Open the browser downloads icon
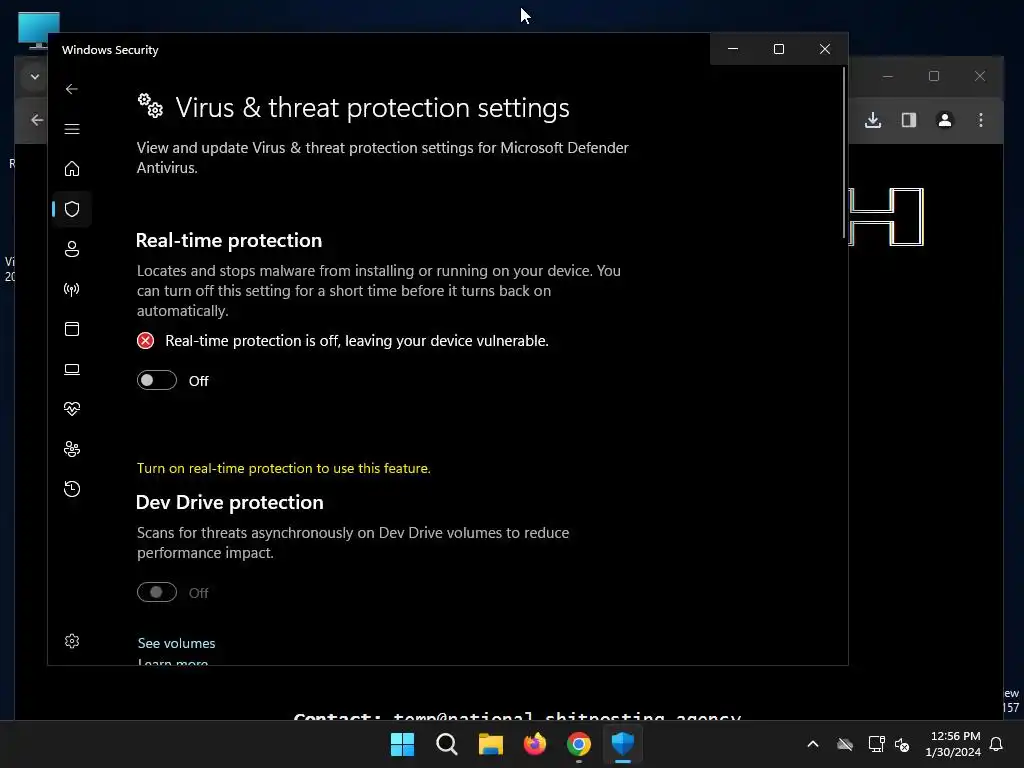 873,120
